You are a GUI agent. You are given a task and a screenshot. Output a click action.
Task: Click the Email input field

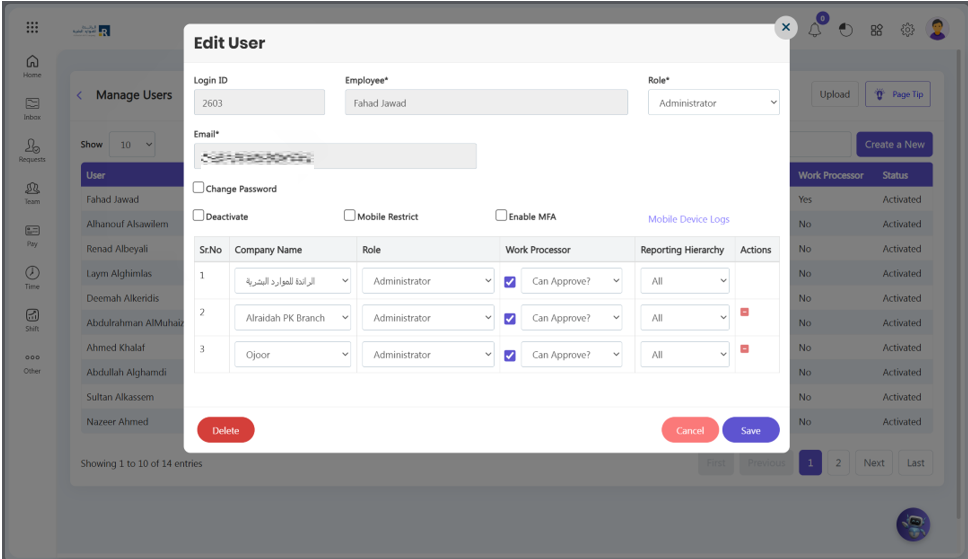coord(335,156)
